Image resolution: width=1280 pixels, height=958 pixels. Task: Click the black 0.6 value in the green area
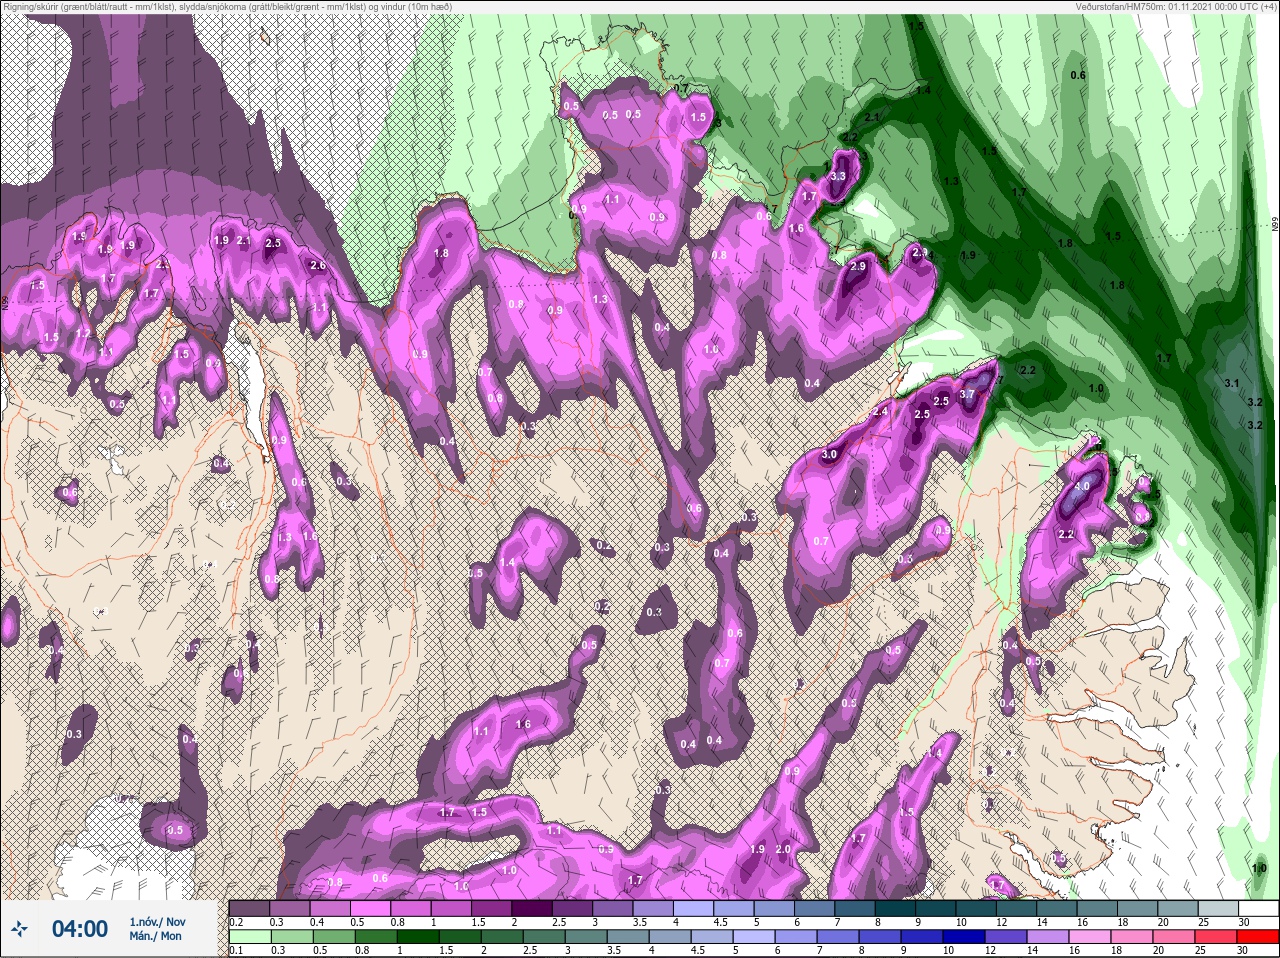(1078, 75)
